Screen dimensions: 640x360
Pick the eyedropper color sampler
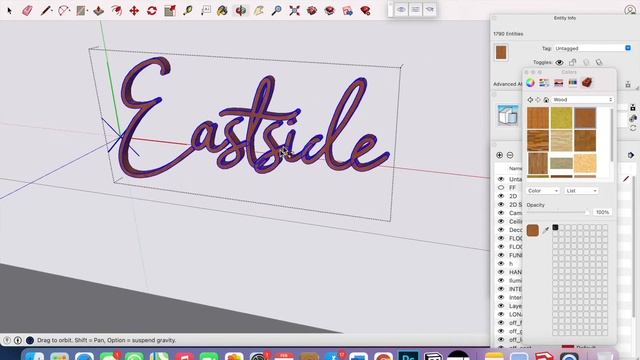point(546,230)
